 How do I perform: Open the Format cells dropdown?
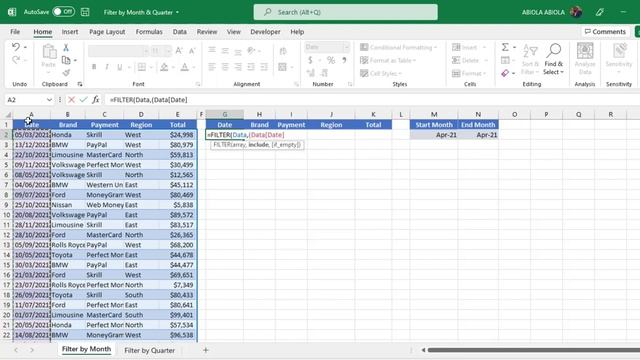click(x=469, y=73)
